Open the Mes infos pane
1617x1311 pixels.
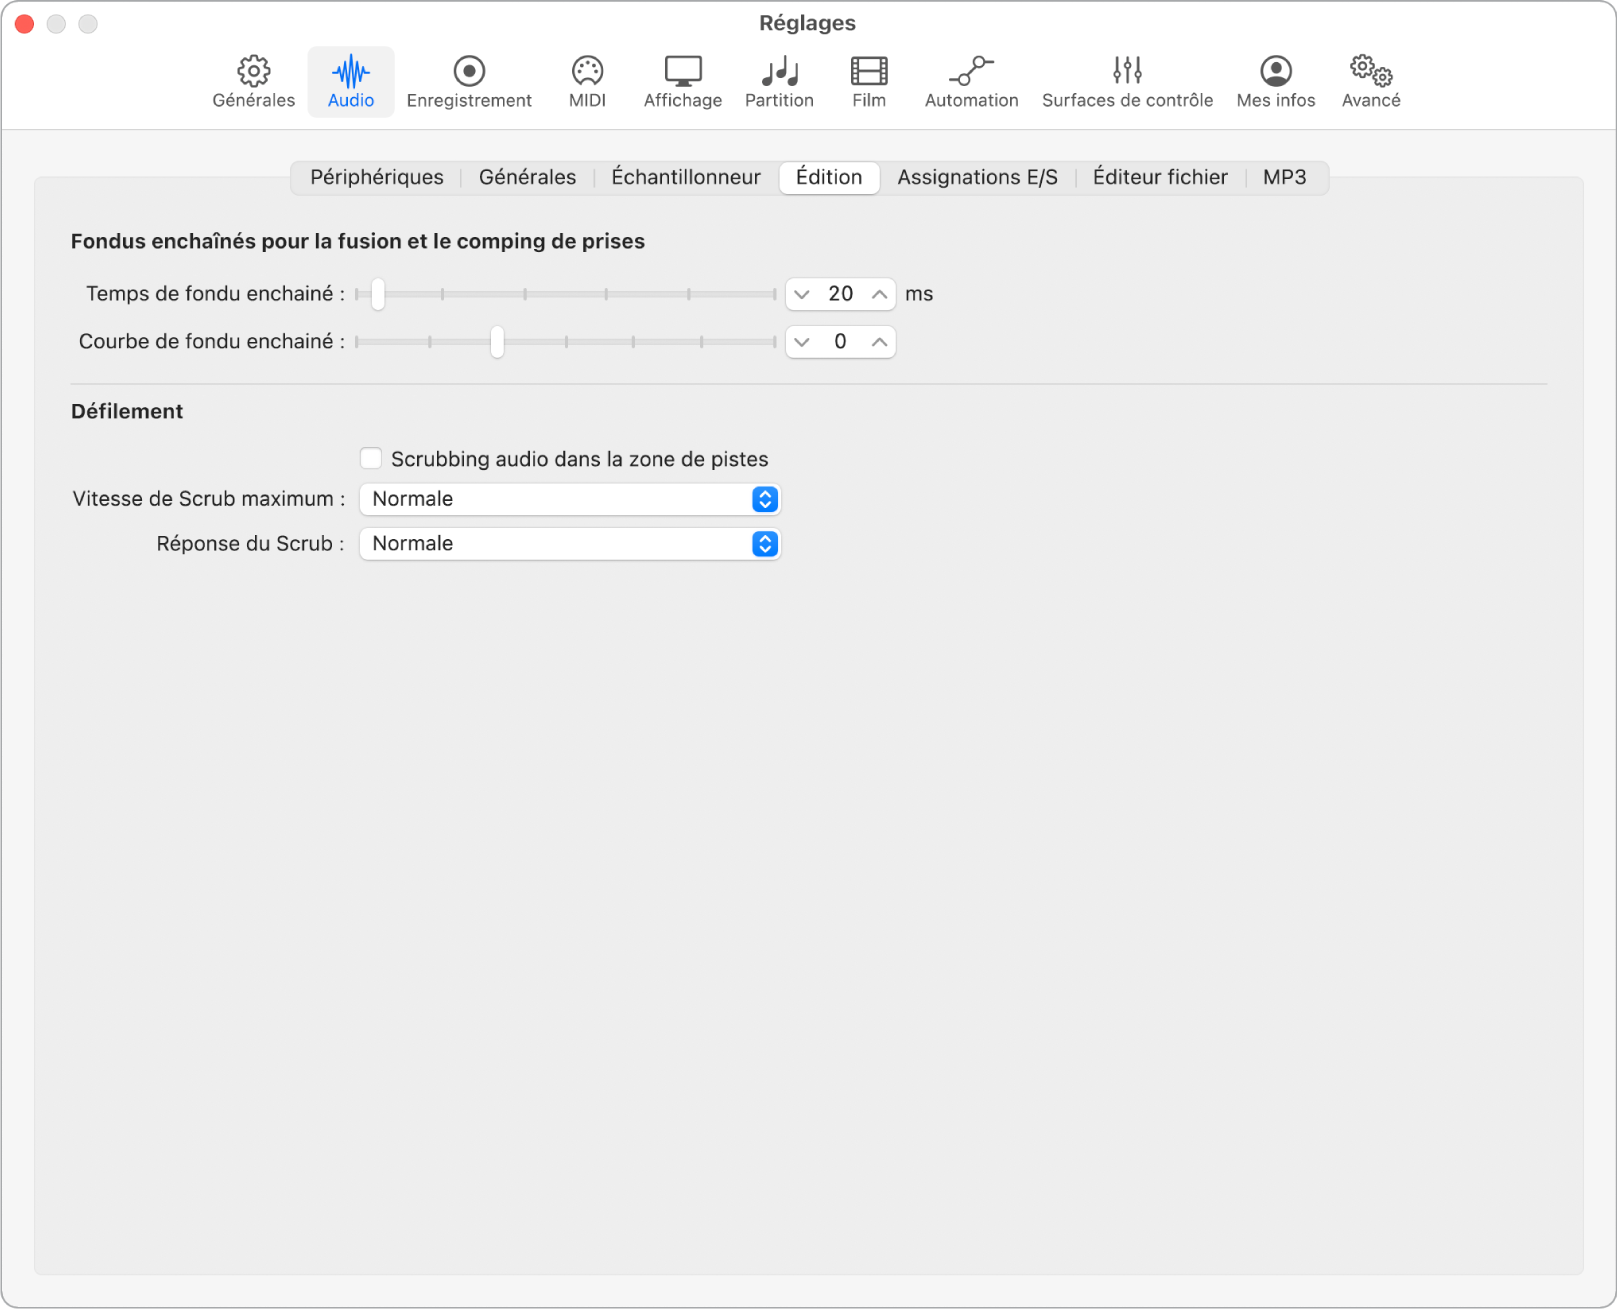click(1275, 82)
